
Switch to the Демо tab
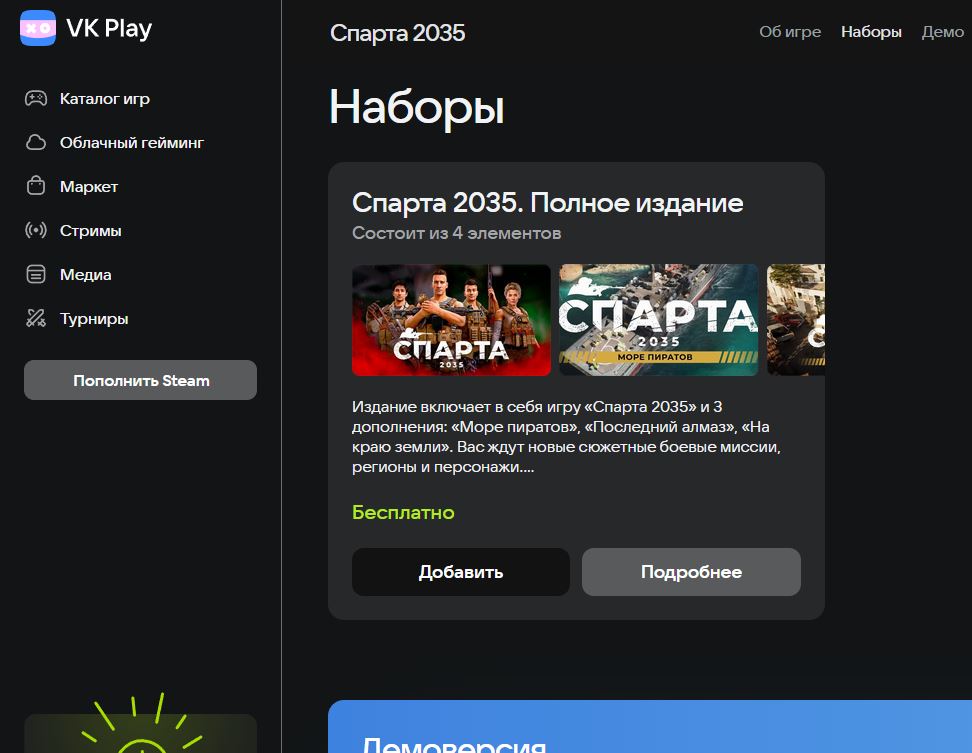(943, 32)
